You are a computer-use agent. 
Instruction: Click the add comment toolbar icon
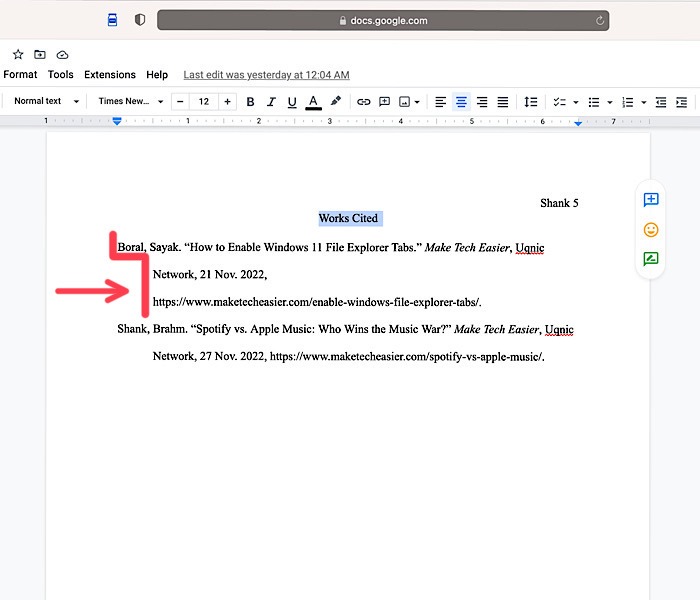point(385,102)
